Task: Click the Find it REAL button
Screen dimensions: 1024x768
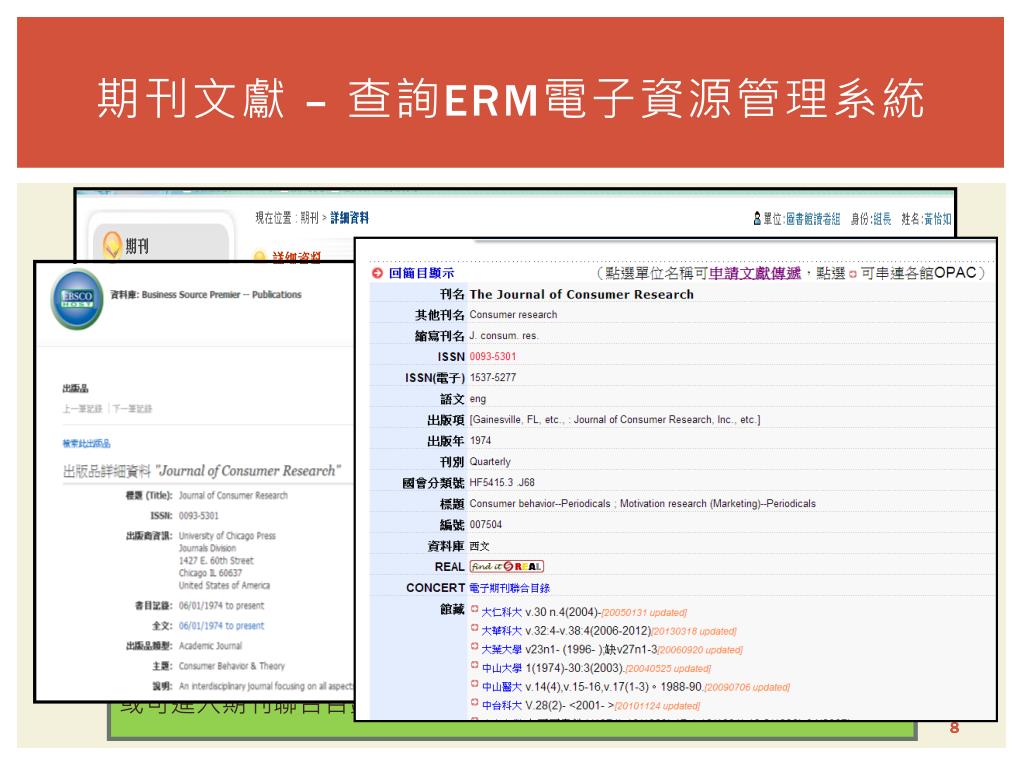Action: coord(507,566)
